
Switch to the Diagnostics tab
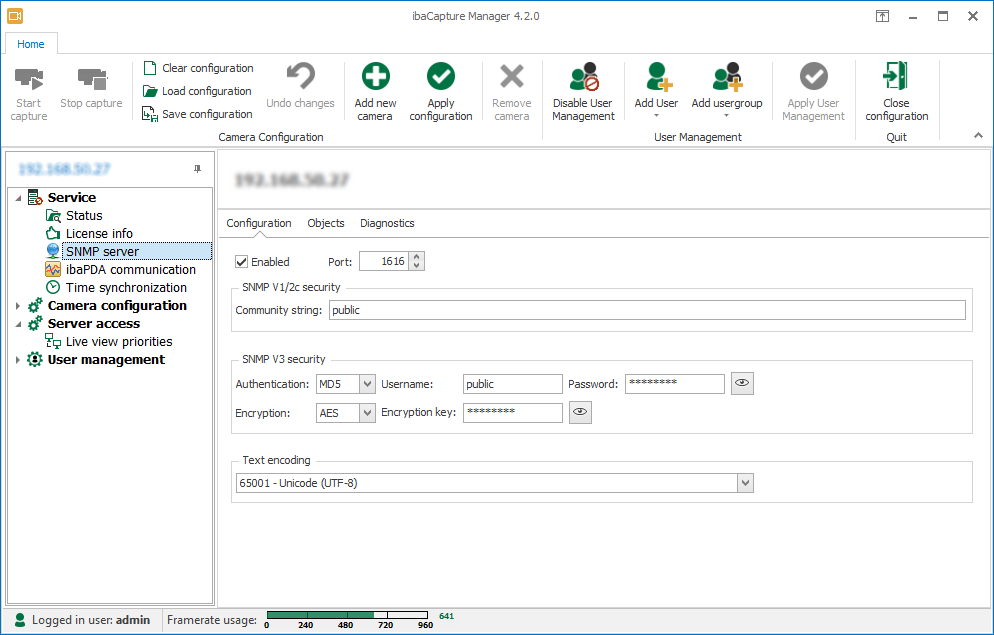tap(387, 223)
